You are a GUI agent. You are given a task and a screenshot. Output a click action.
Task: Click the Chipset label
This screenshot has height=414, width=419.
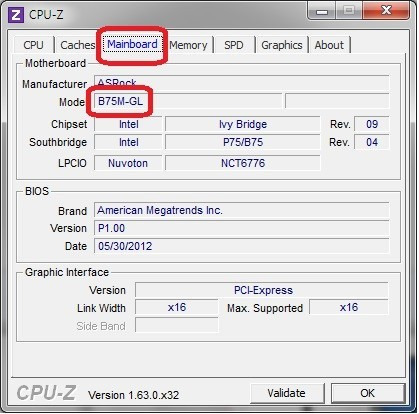tap(69, 124)
